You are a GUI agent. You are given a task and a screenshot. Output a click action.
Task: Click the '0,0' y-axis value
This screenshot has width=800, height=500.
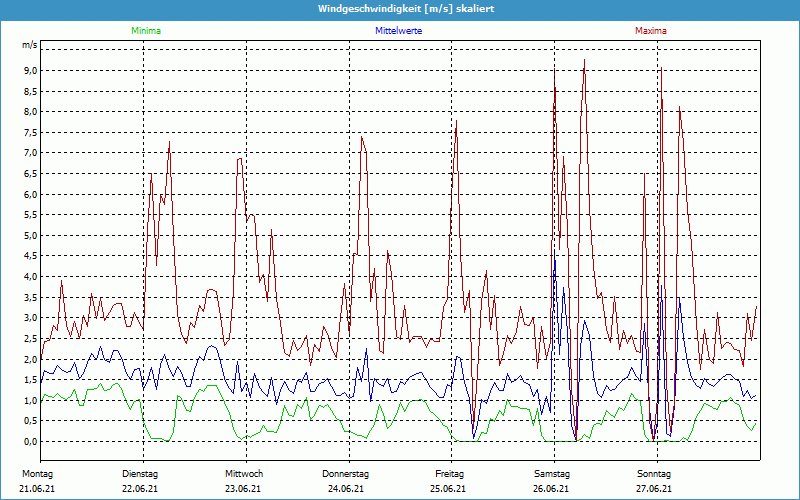coord(31,442)
